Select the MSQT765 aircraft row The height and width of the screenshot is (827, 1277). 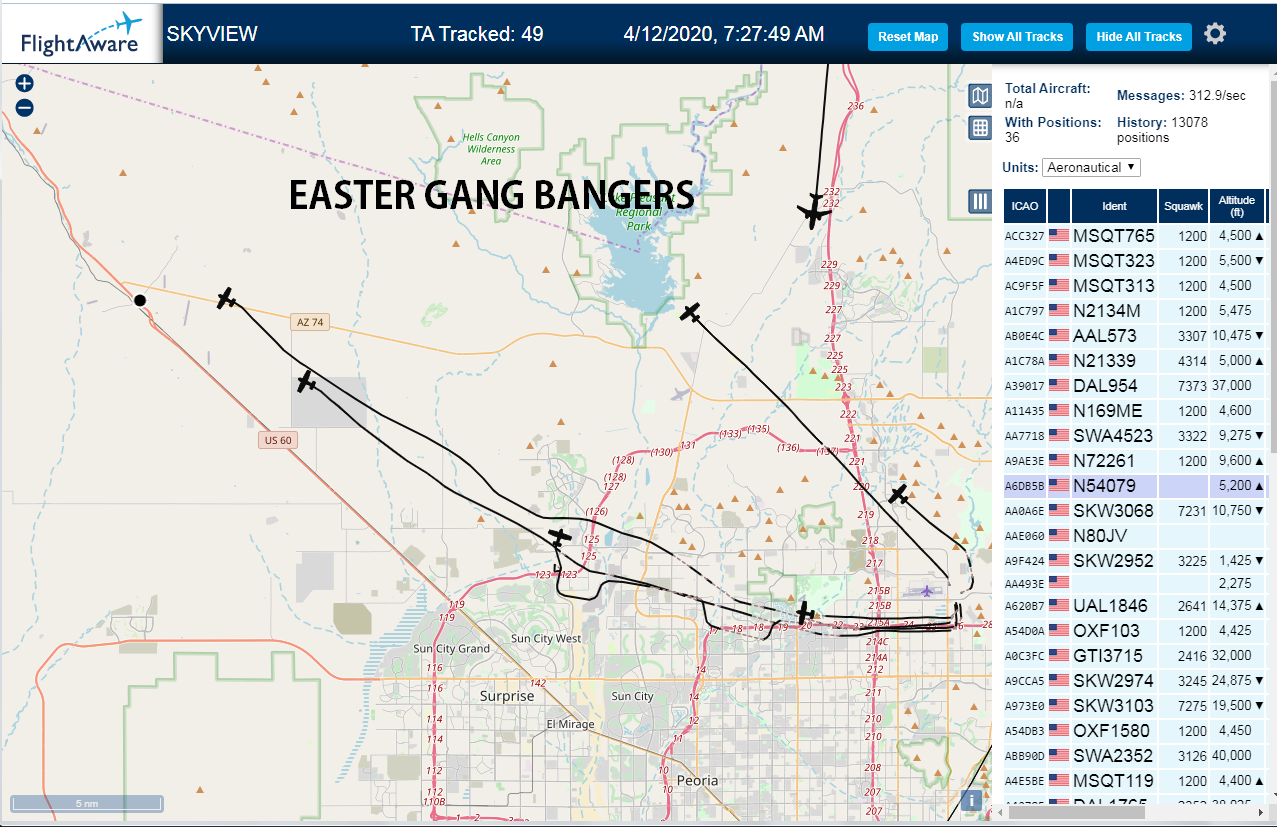click(x=1135, y=236)
